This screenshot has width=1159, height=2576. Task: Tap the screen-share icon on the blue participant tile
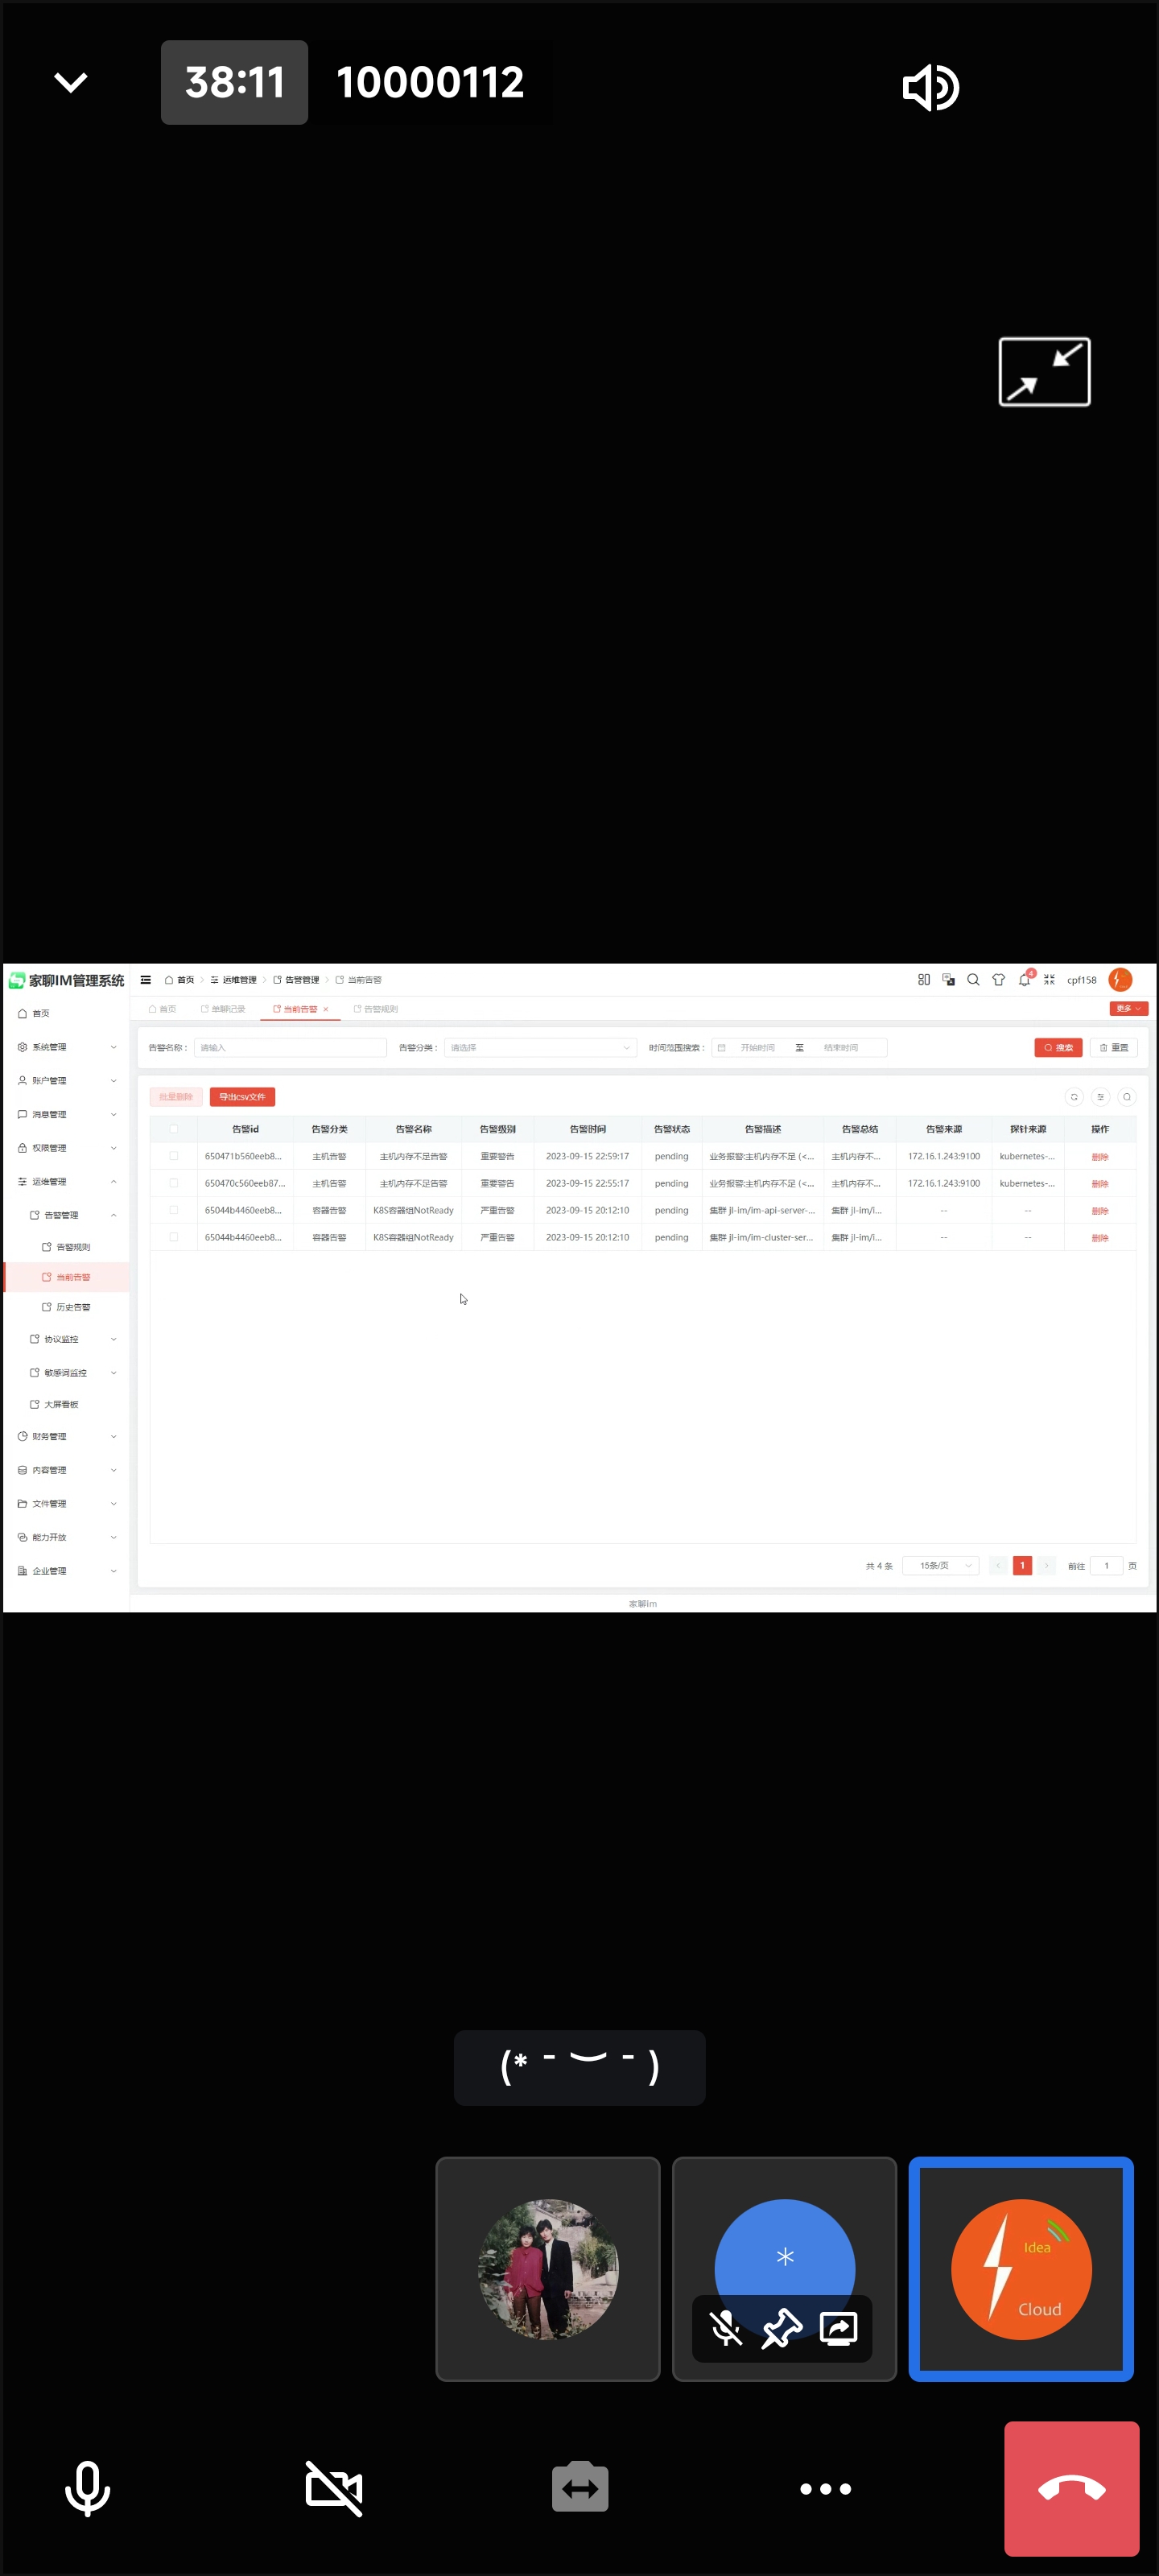[838, 2329]
